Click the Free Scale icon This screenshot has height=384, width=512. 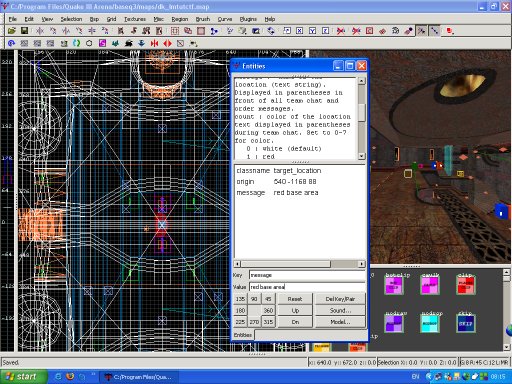point(287,31)
